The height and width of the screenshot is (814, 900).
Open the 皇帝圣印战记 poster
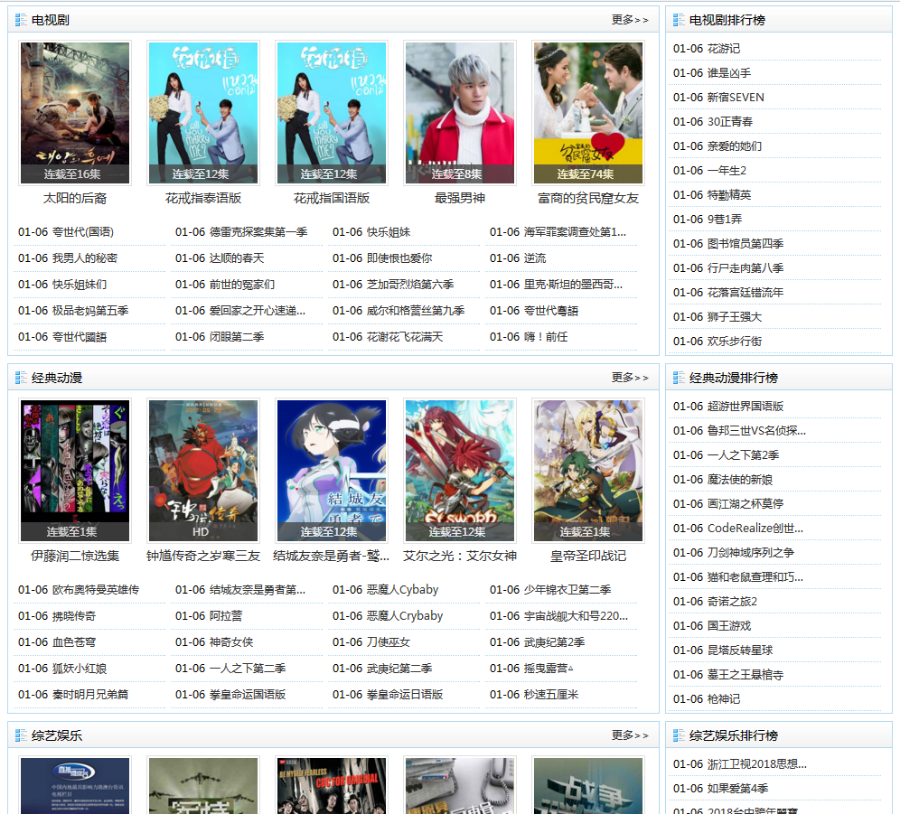pos(587,468)
